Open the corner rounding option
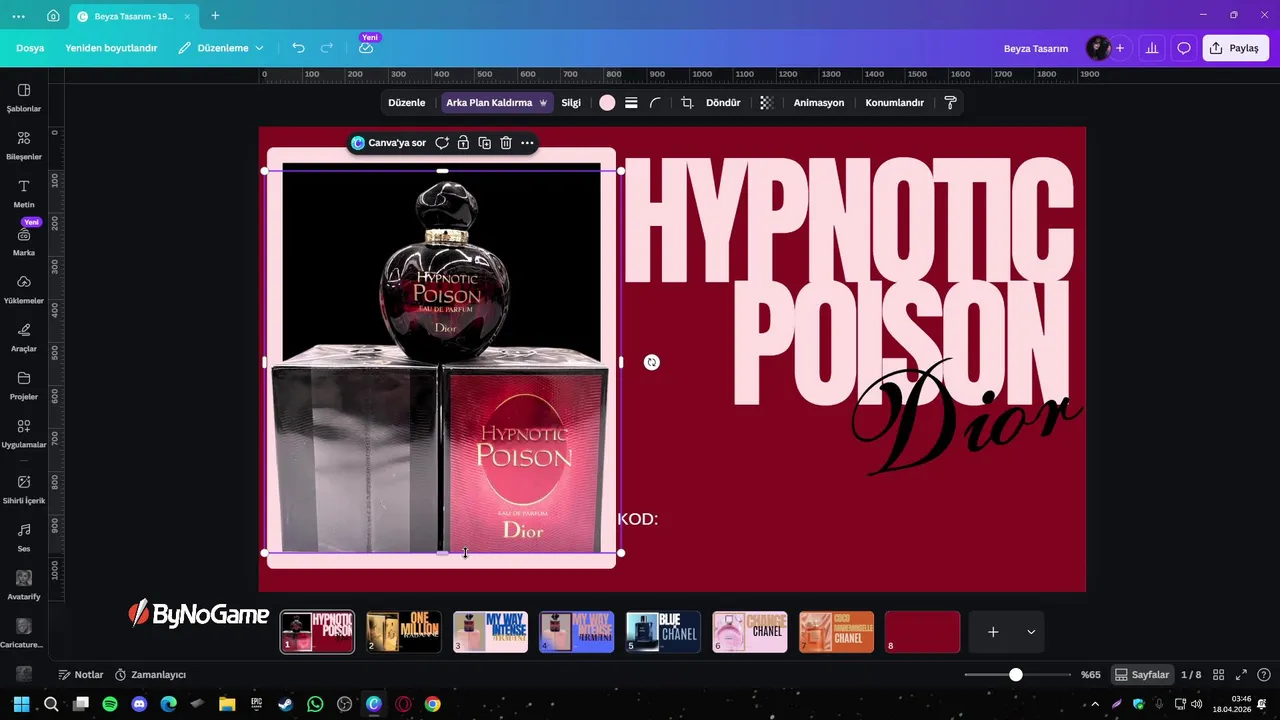The image size is (1280, 720). tap(655, 103)
